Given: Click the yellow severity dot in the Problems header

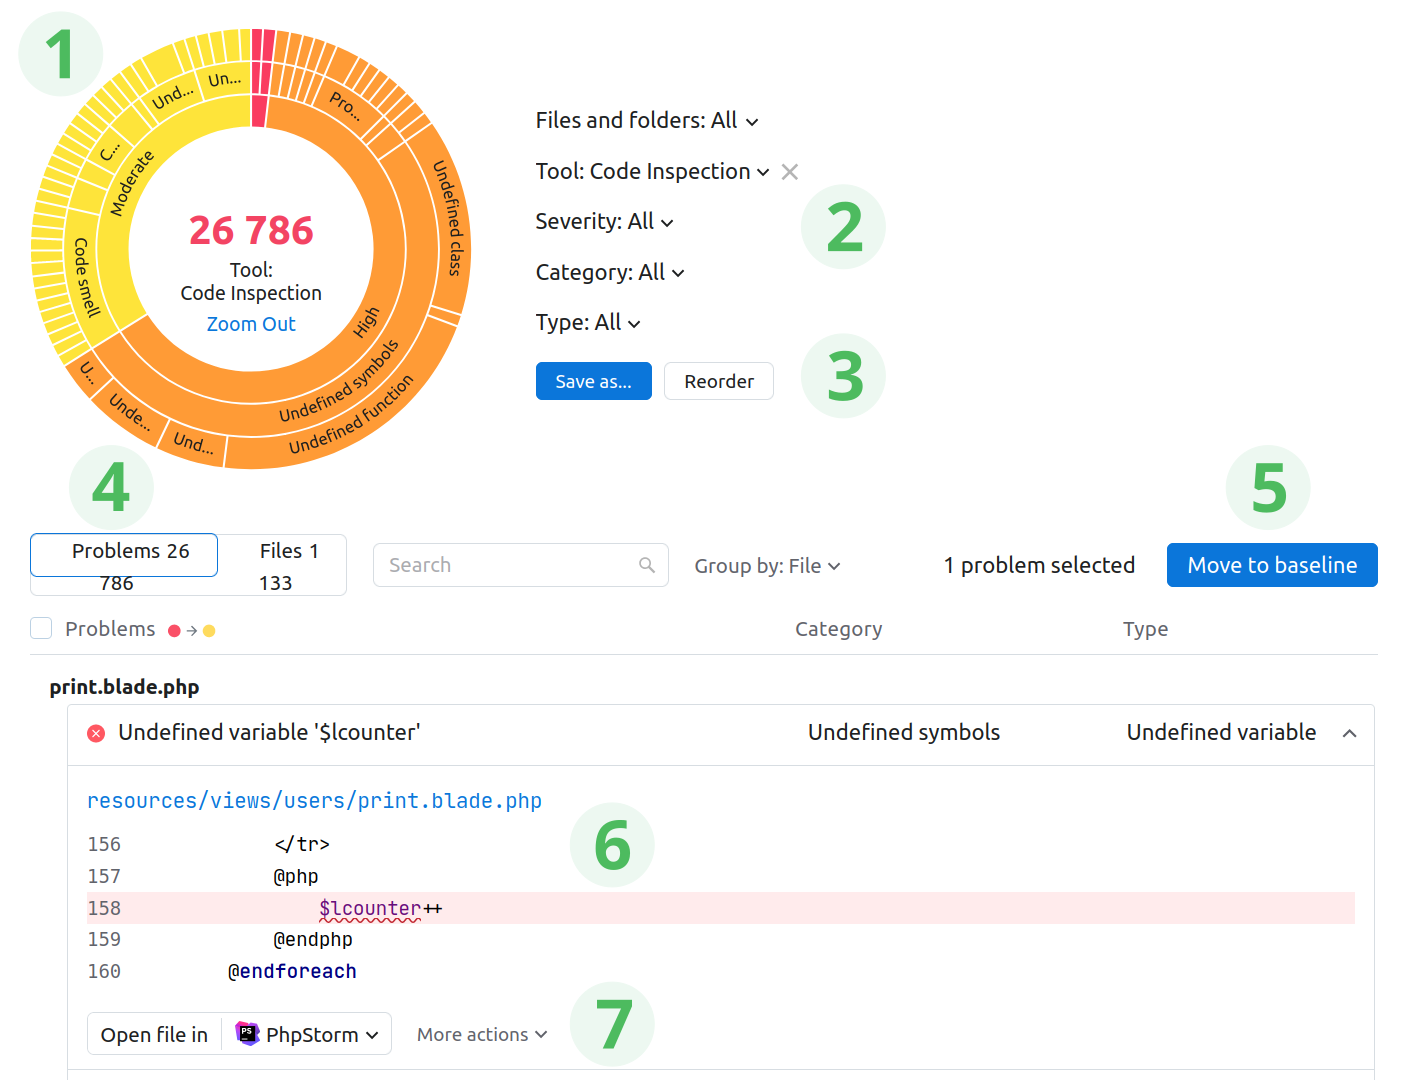Looking at the screenshot, I should [x=209, y=630].
